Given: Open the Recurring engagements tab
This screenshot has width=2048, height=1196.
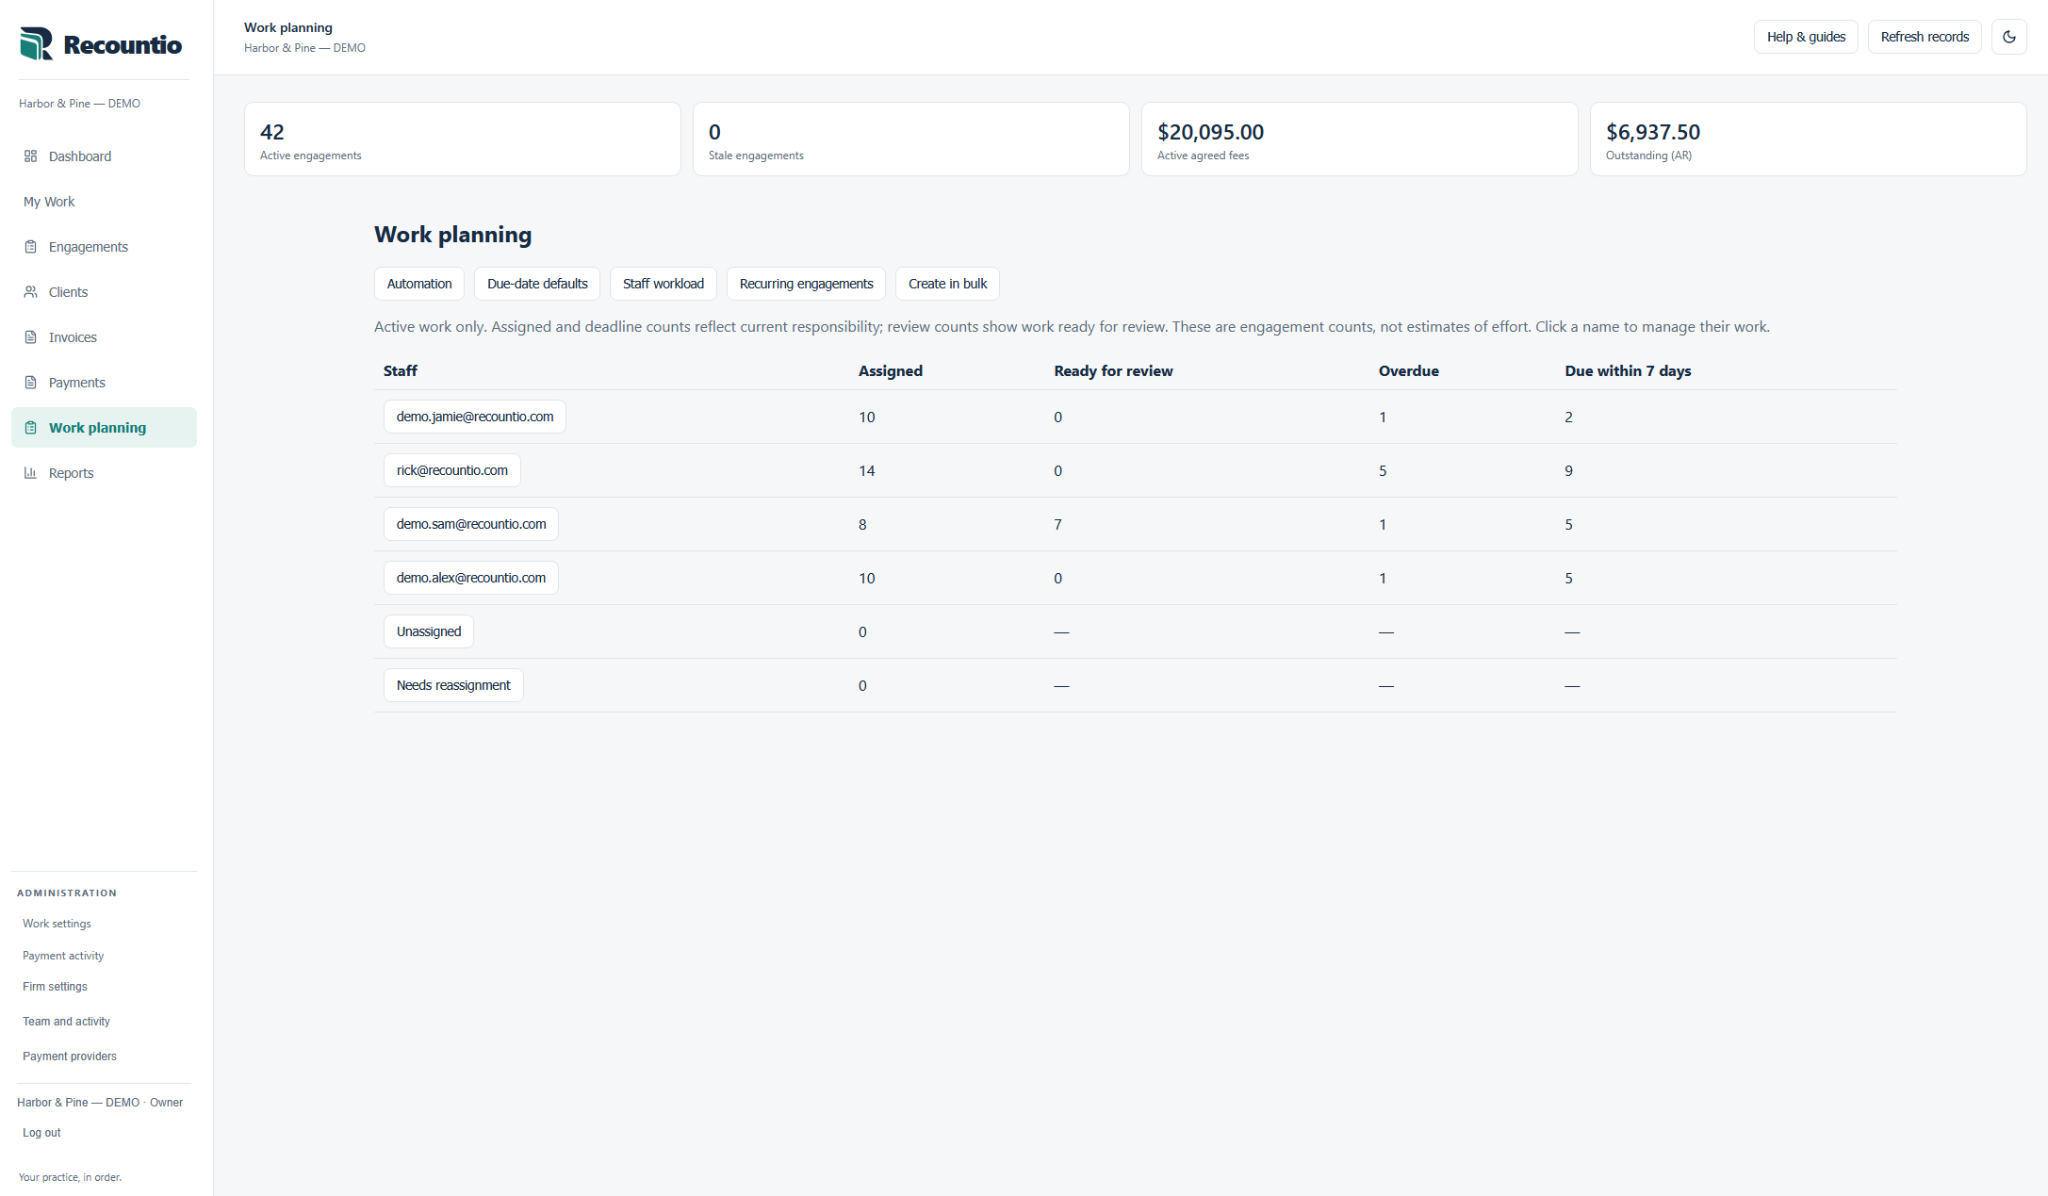Looking at the screenshot, I should tap(806, 284).
